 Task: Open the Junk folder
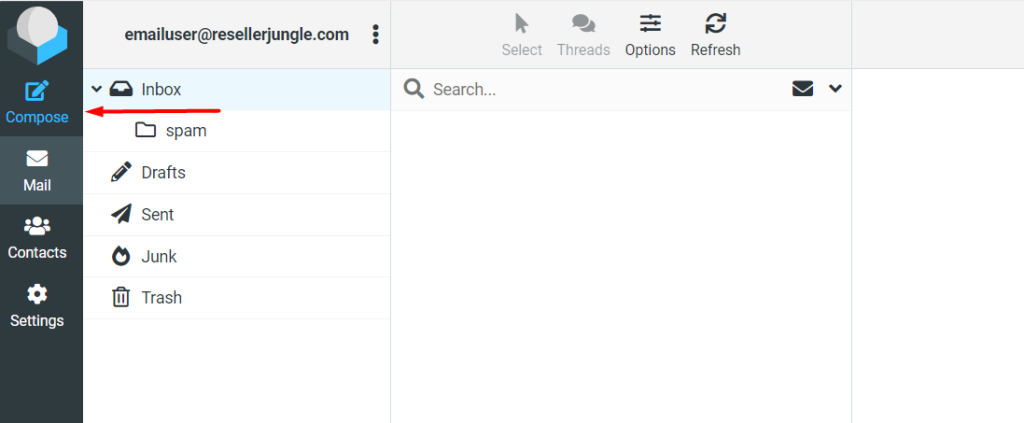tap(159, 256)
